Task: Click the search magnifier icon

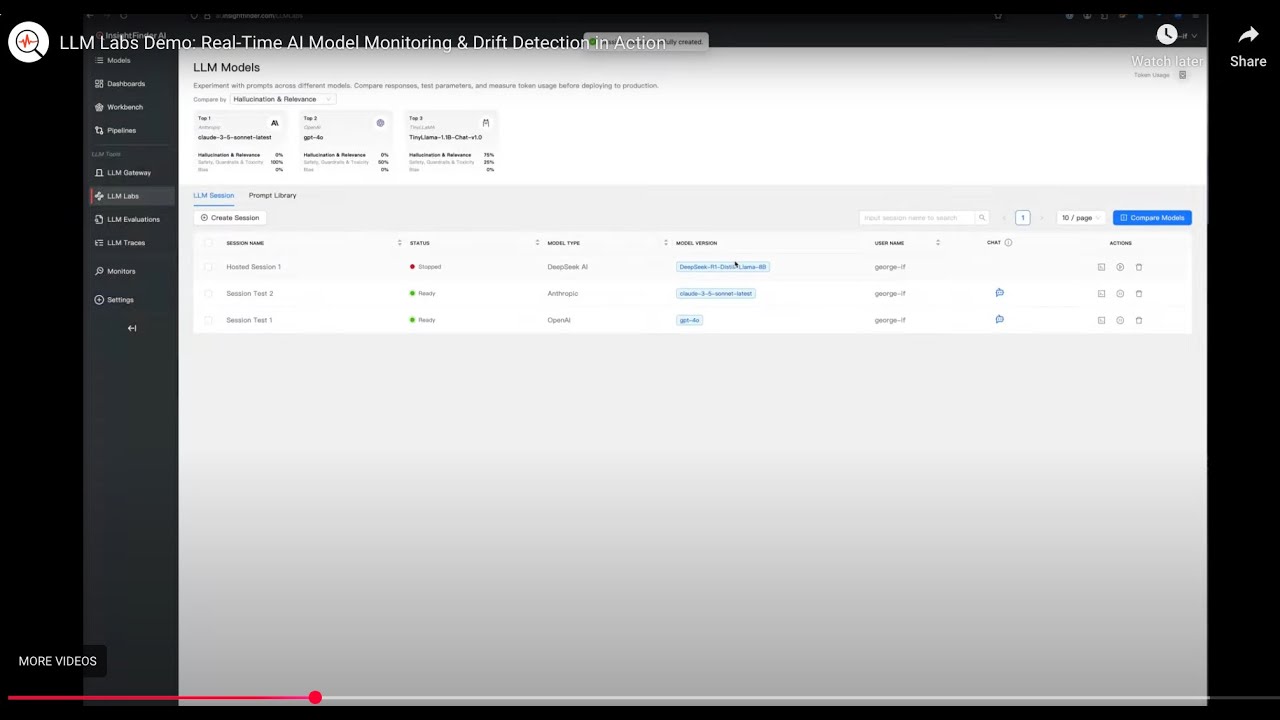Action: tap(982, 218)
